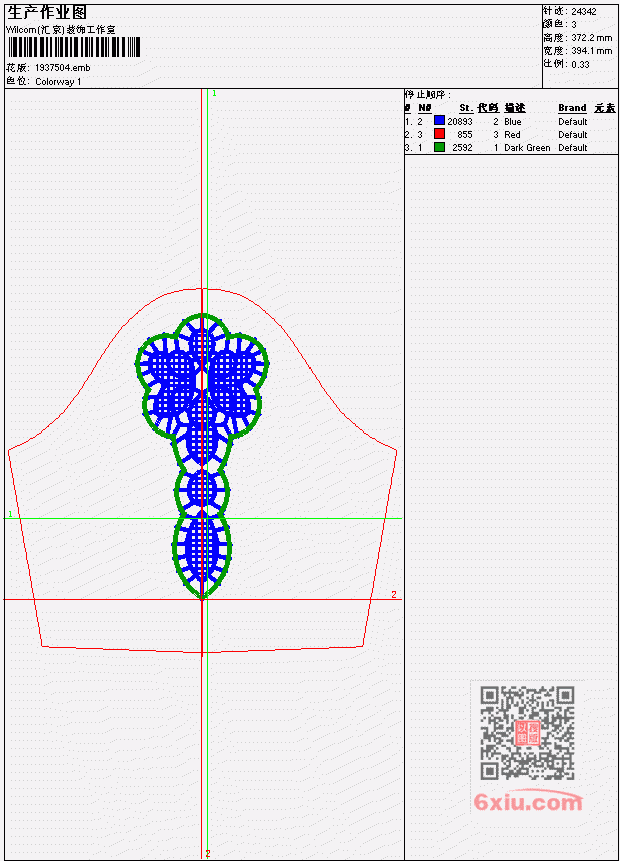The image size is (620, 861).
Task: Click the blue color swatch in the stop sequence
Action: [439, 120]
